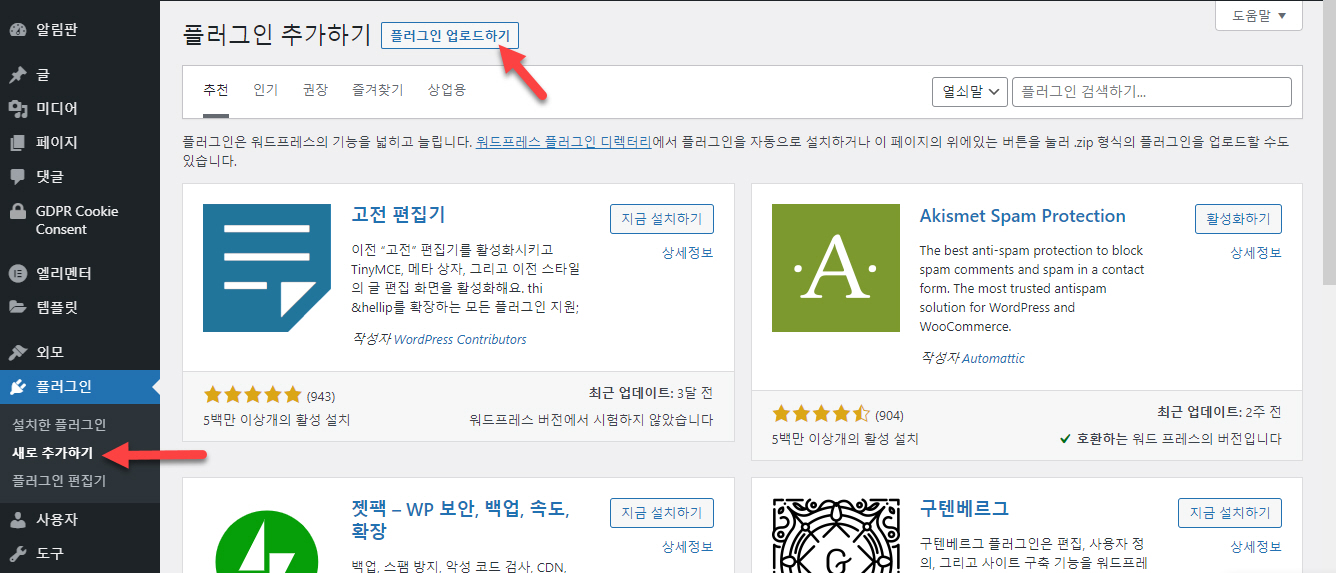Click the 젯팩 – WP 보안 title link

[x=460, y=522]
